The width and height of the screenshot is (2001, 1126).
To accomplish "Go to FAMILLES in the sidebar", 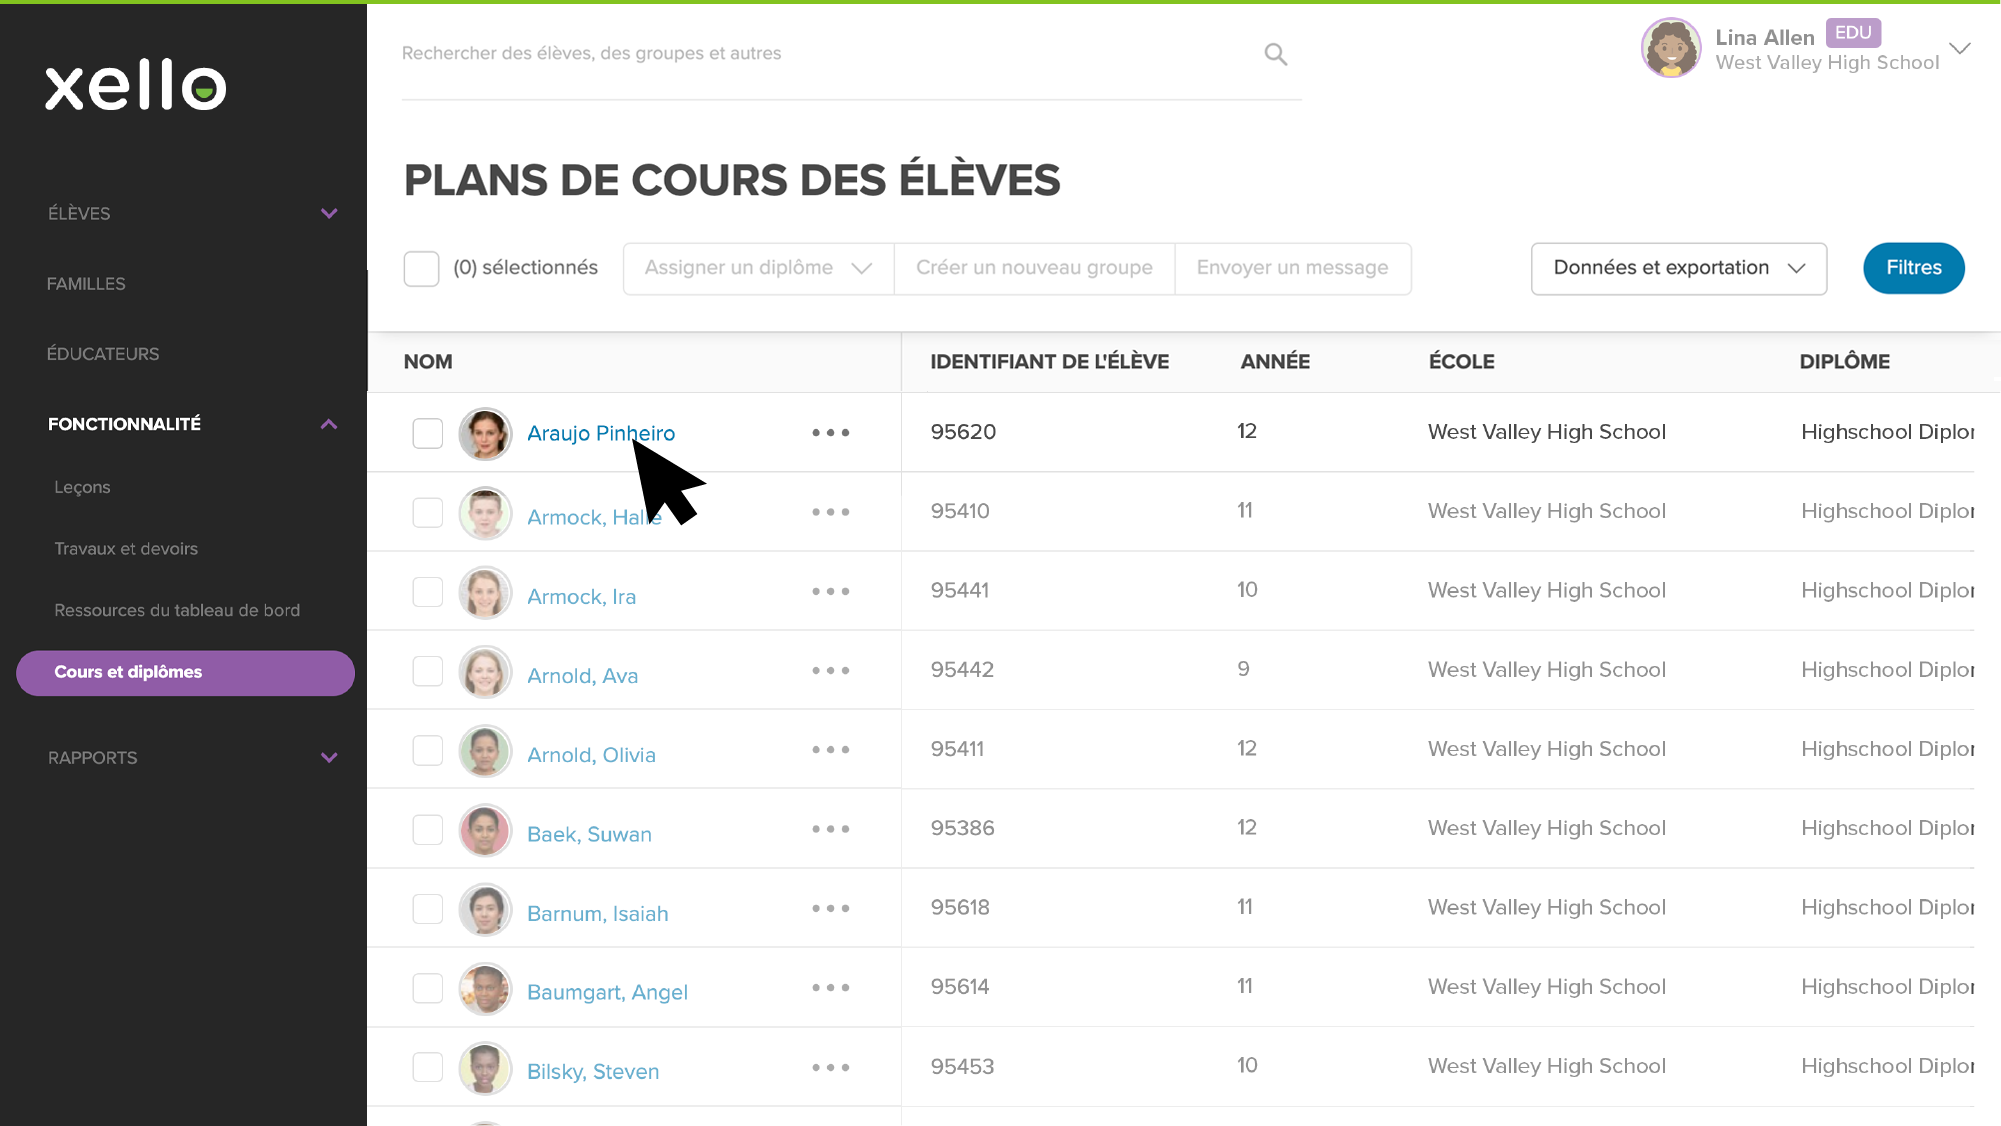I will (x=86, y=284).
